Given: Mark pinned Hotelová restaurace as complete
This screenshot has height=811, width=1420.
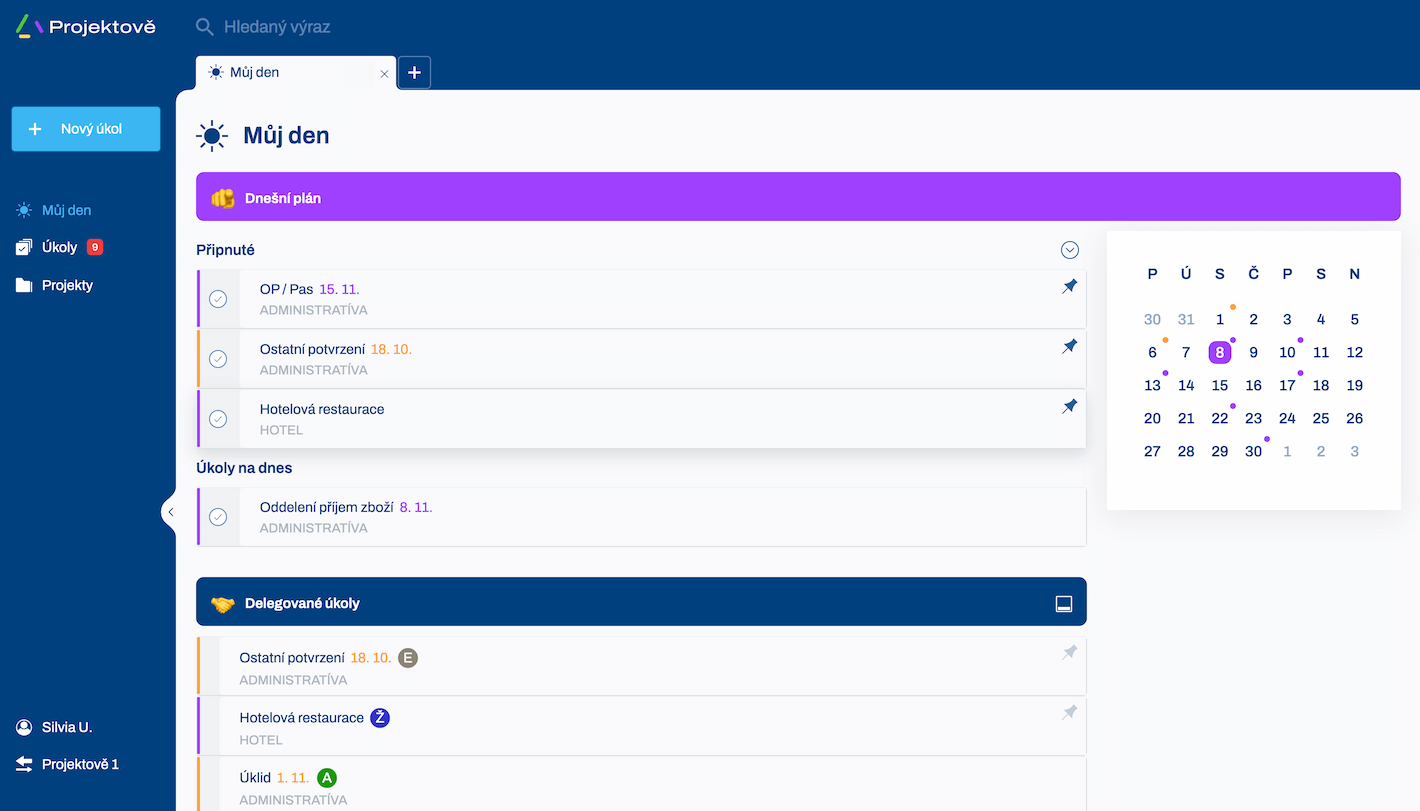Looking at the screenshot, I should [x=218, y=419].
